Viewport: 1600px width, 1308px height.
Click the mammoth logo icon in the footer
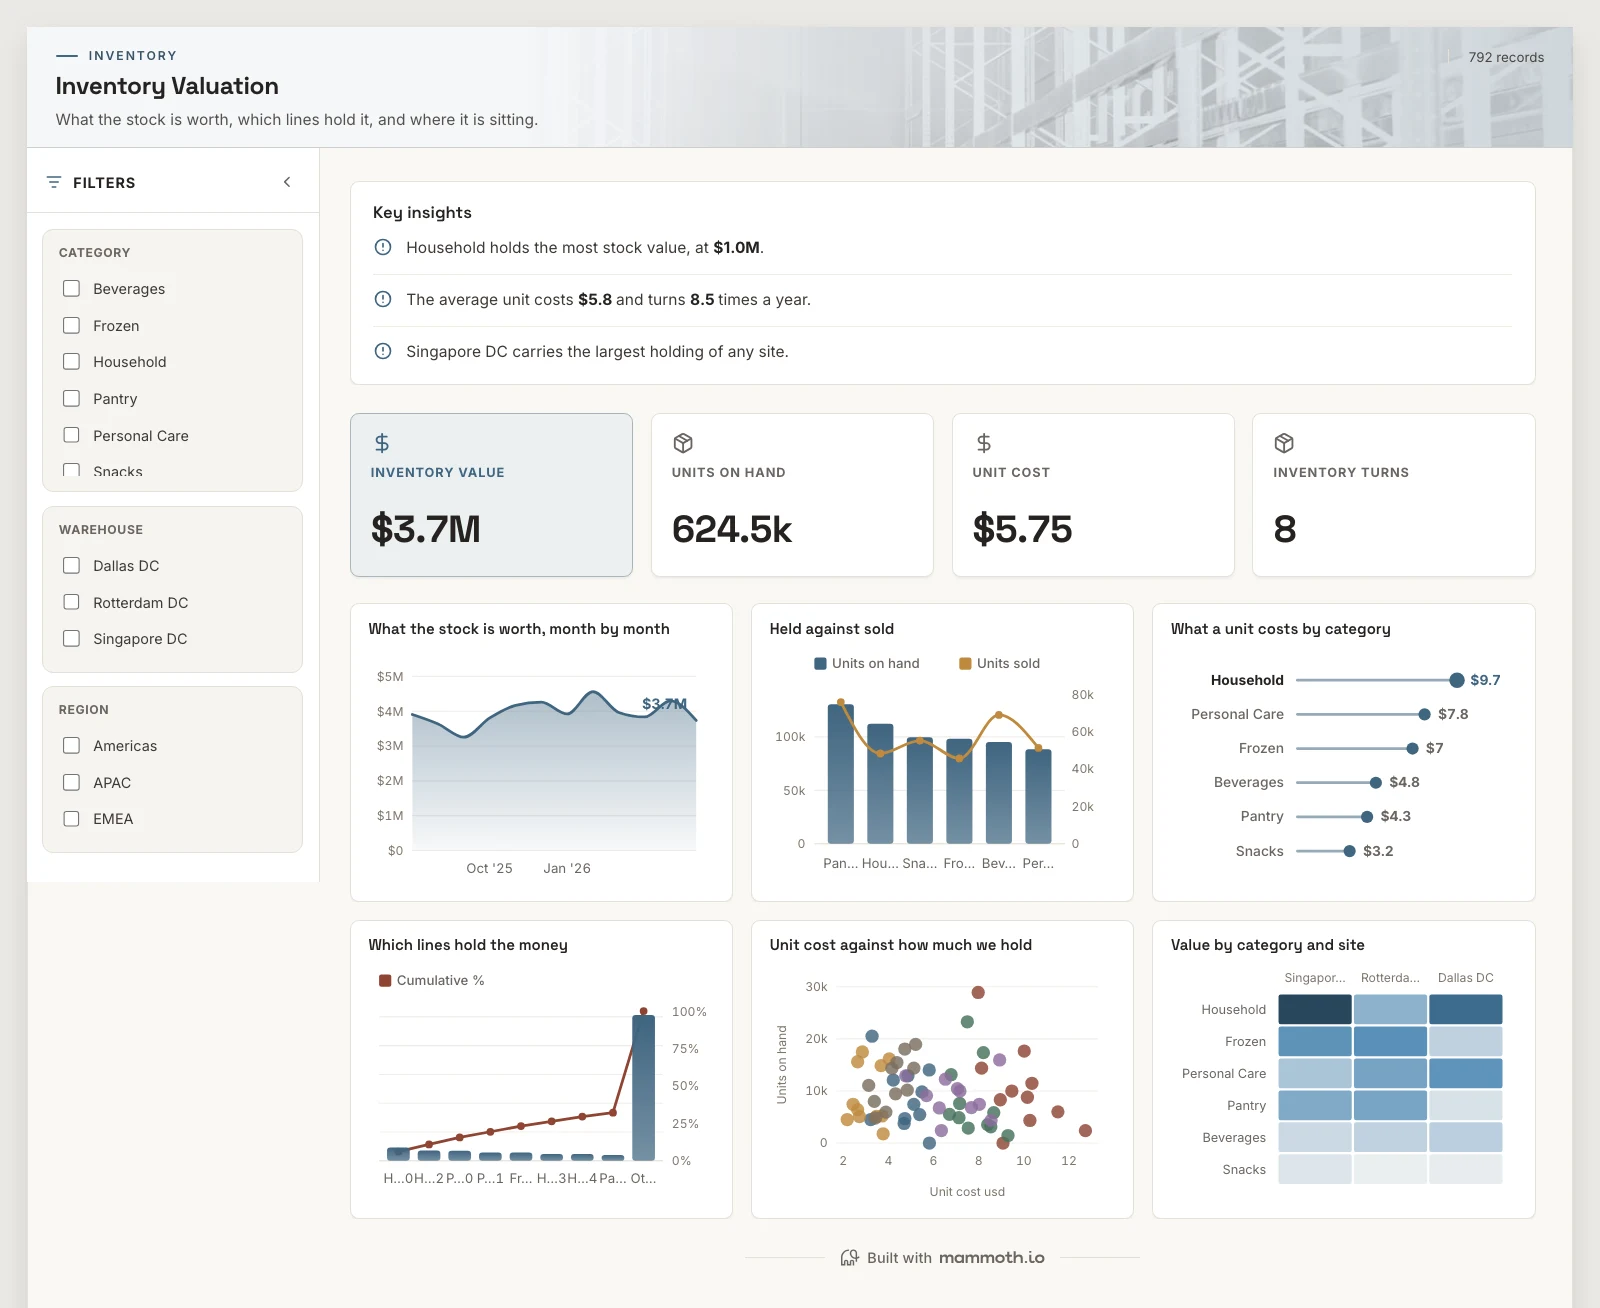[x=849, y=1258]
